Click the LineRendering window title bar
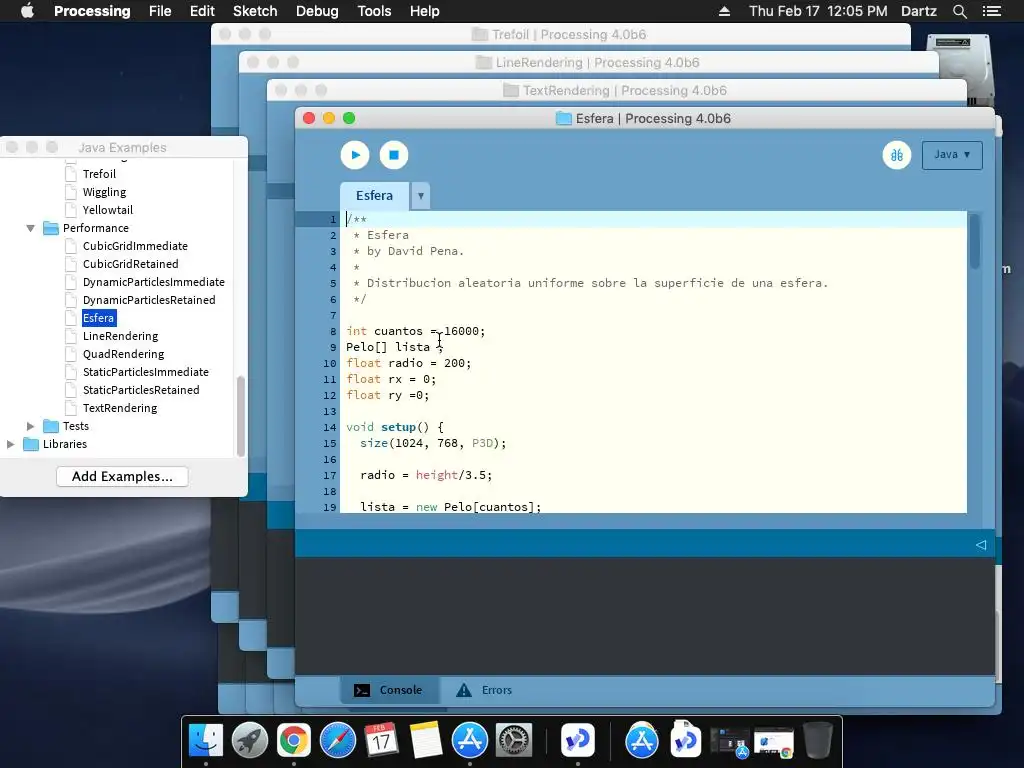 pos(588,63)
